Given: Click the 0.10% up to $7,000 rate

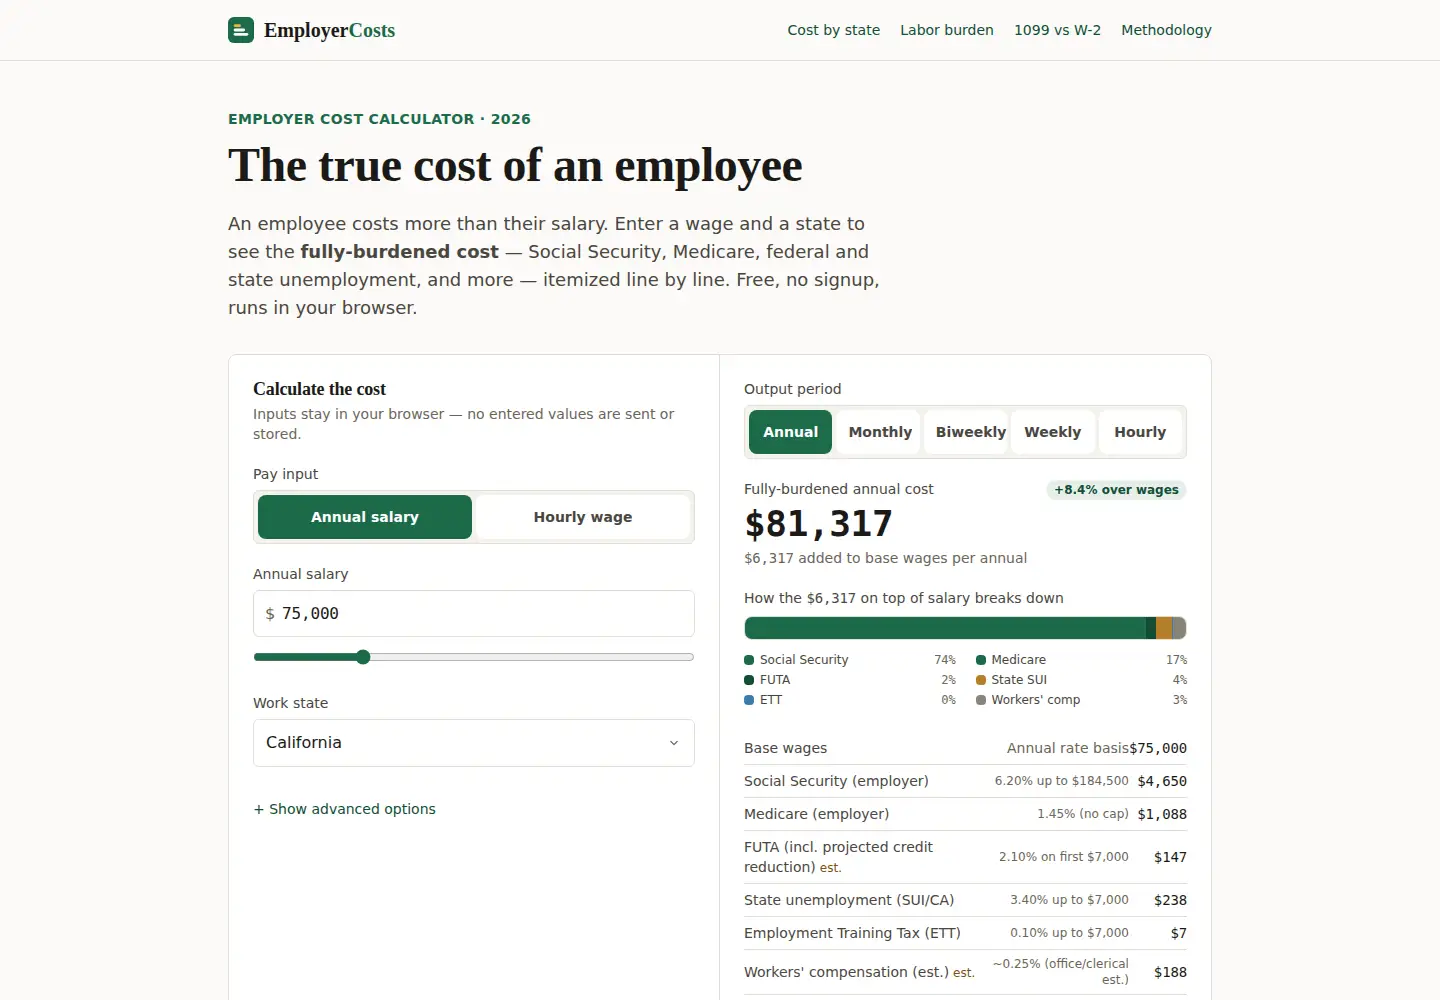Looking at the screenshot, I should click(1069, 933).
